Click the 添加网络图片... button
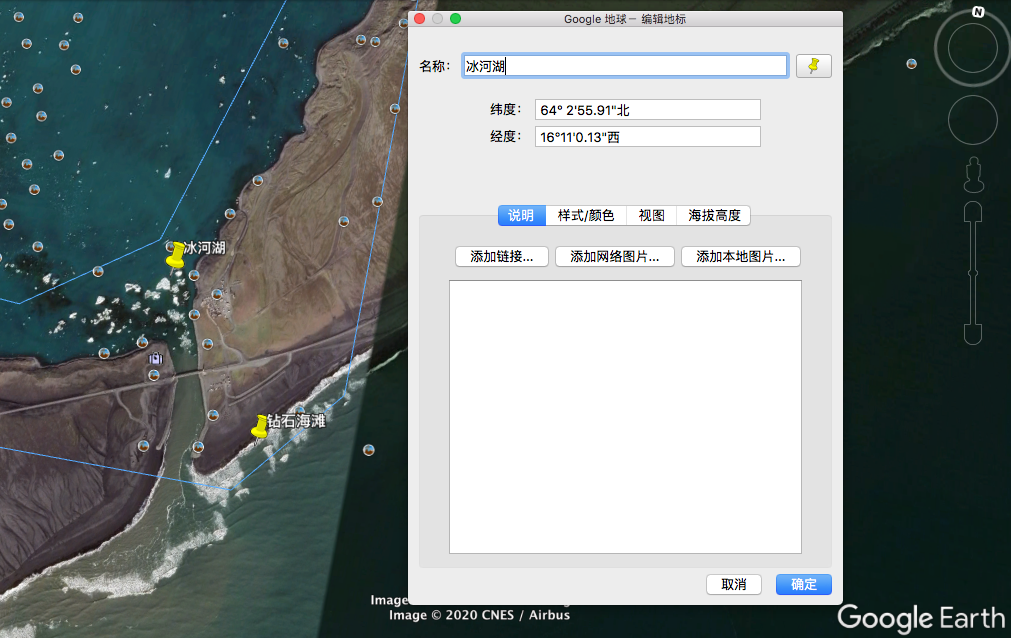The width and height of the screenshot is (1011, 638). [x=614, y=256]
